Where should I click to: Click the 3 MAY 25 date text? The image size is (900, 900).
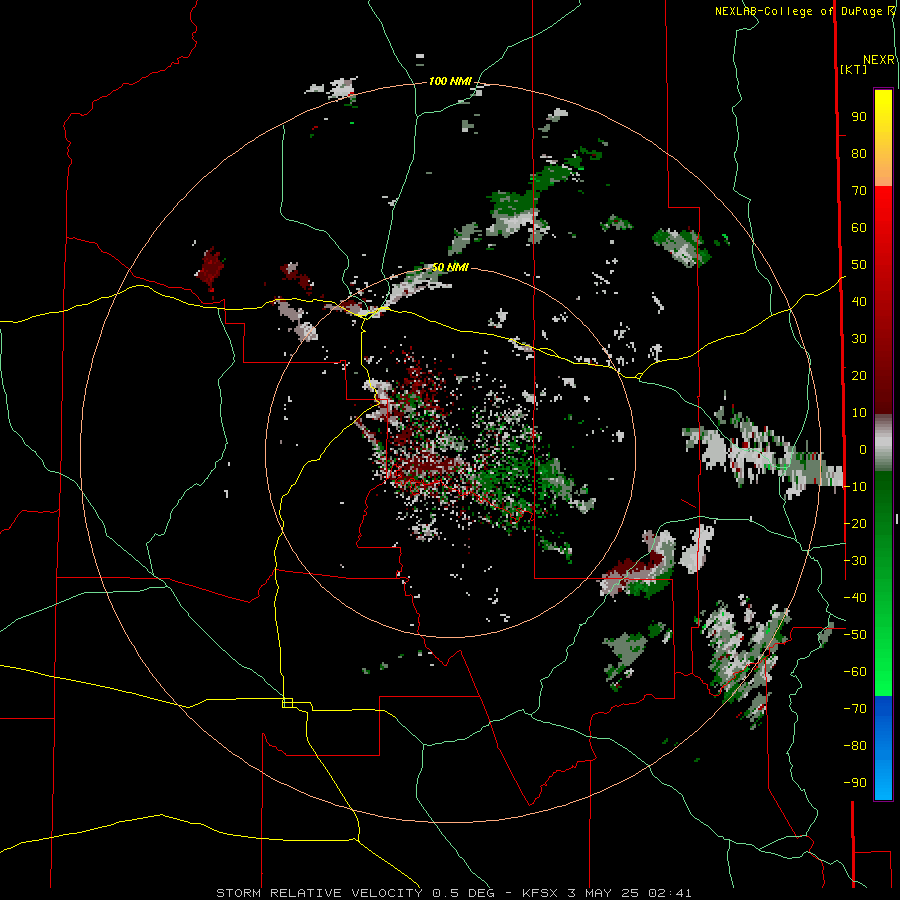click(x=604, y=893)
